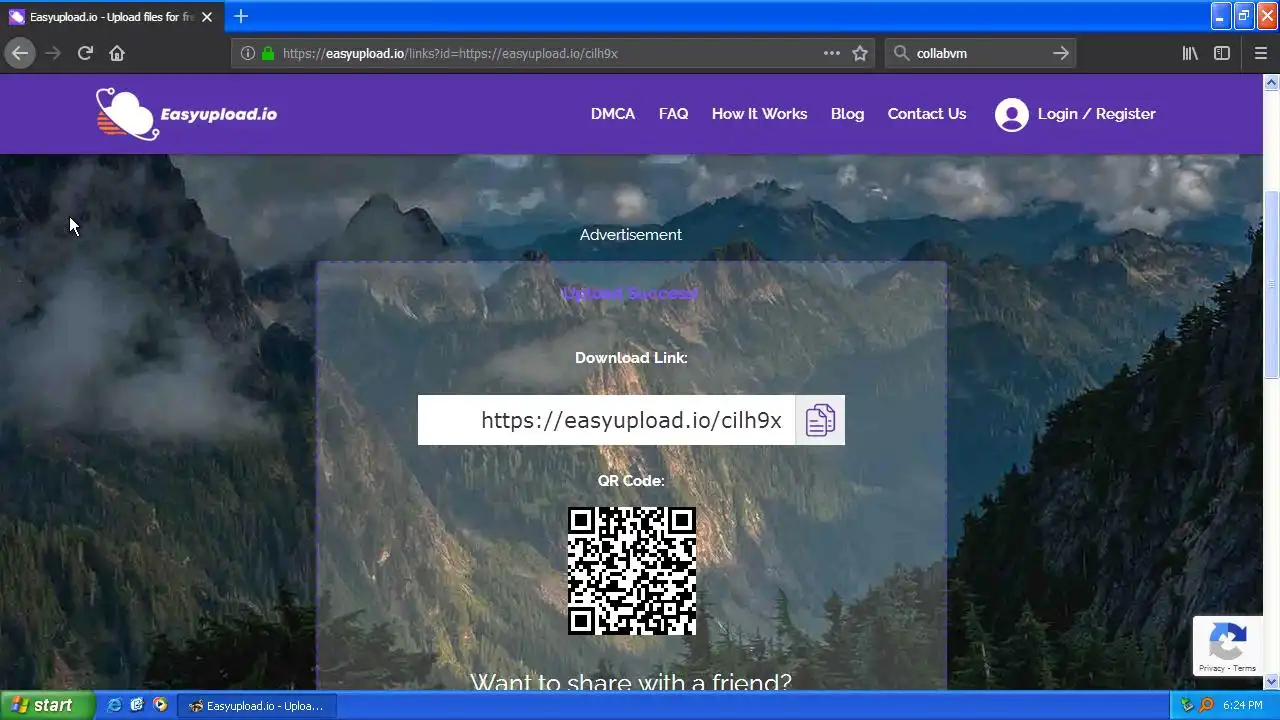Open the Firefox hamburger menu
1280x720 pixels.
tap(1260, 53)
